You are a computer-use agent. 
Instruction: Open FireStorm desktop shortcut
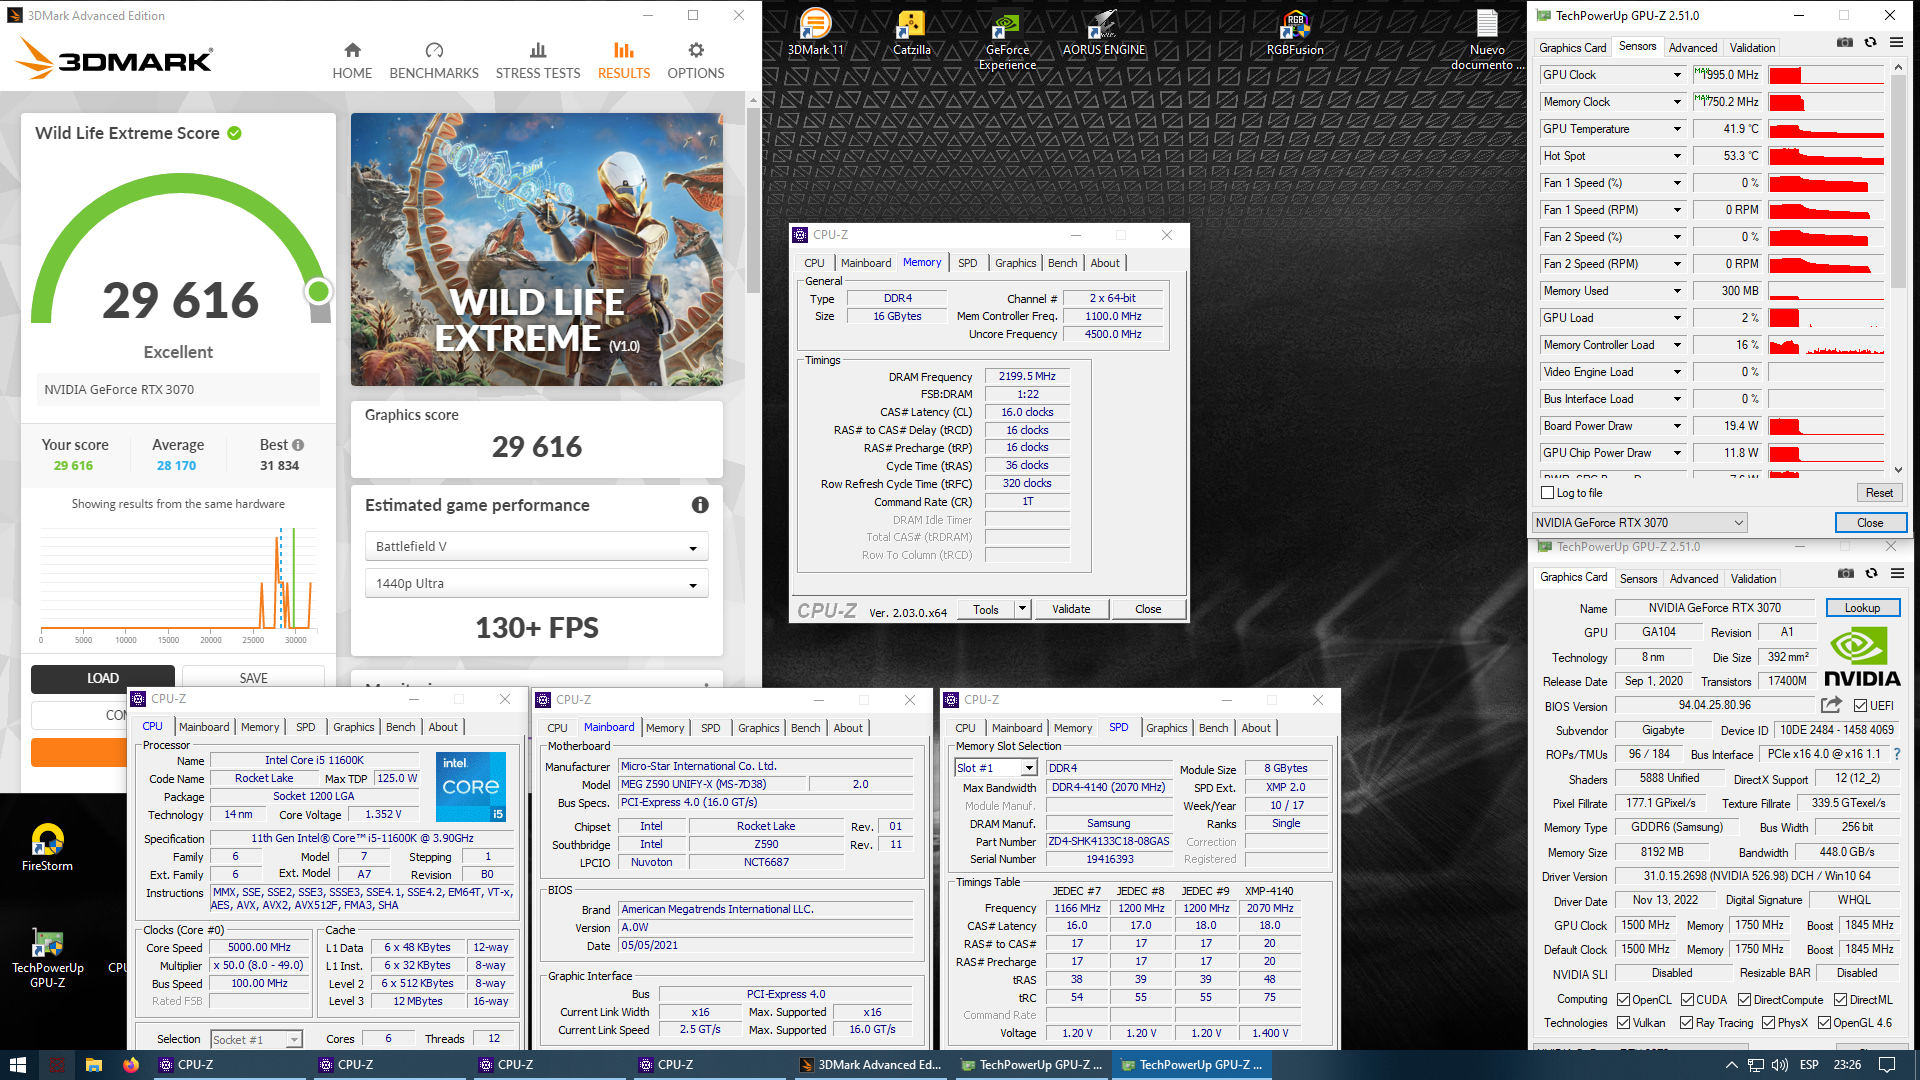click(47, 847)
